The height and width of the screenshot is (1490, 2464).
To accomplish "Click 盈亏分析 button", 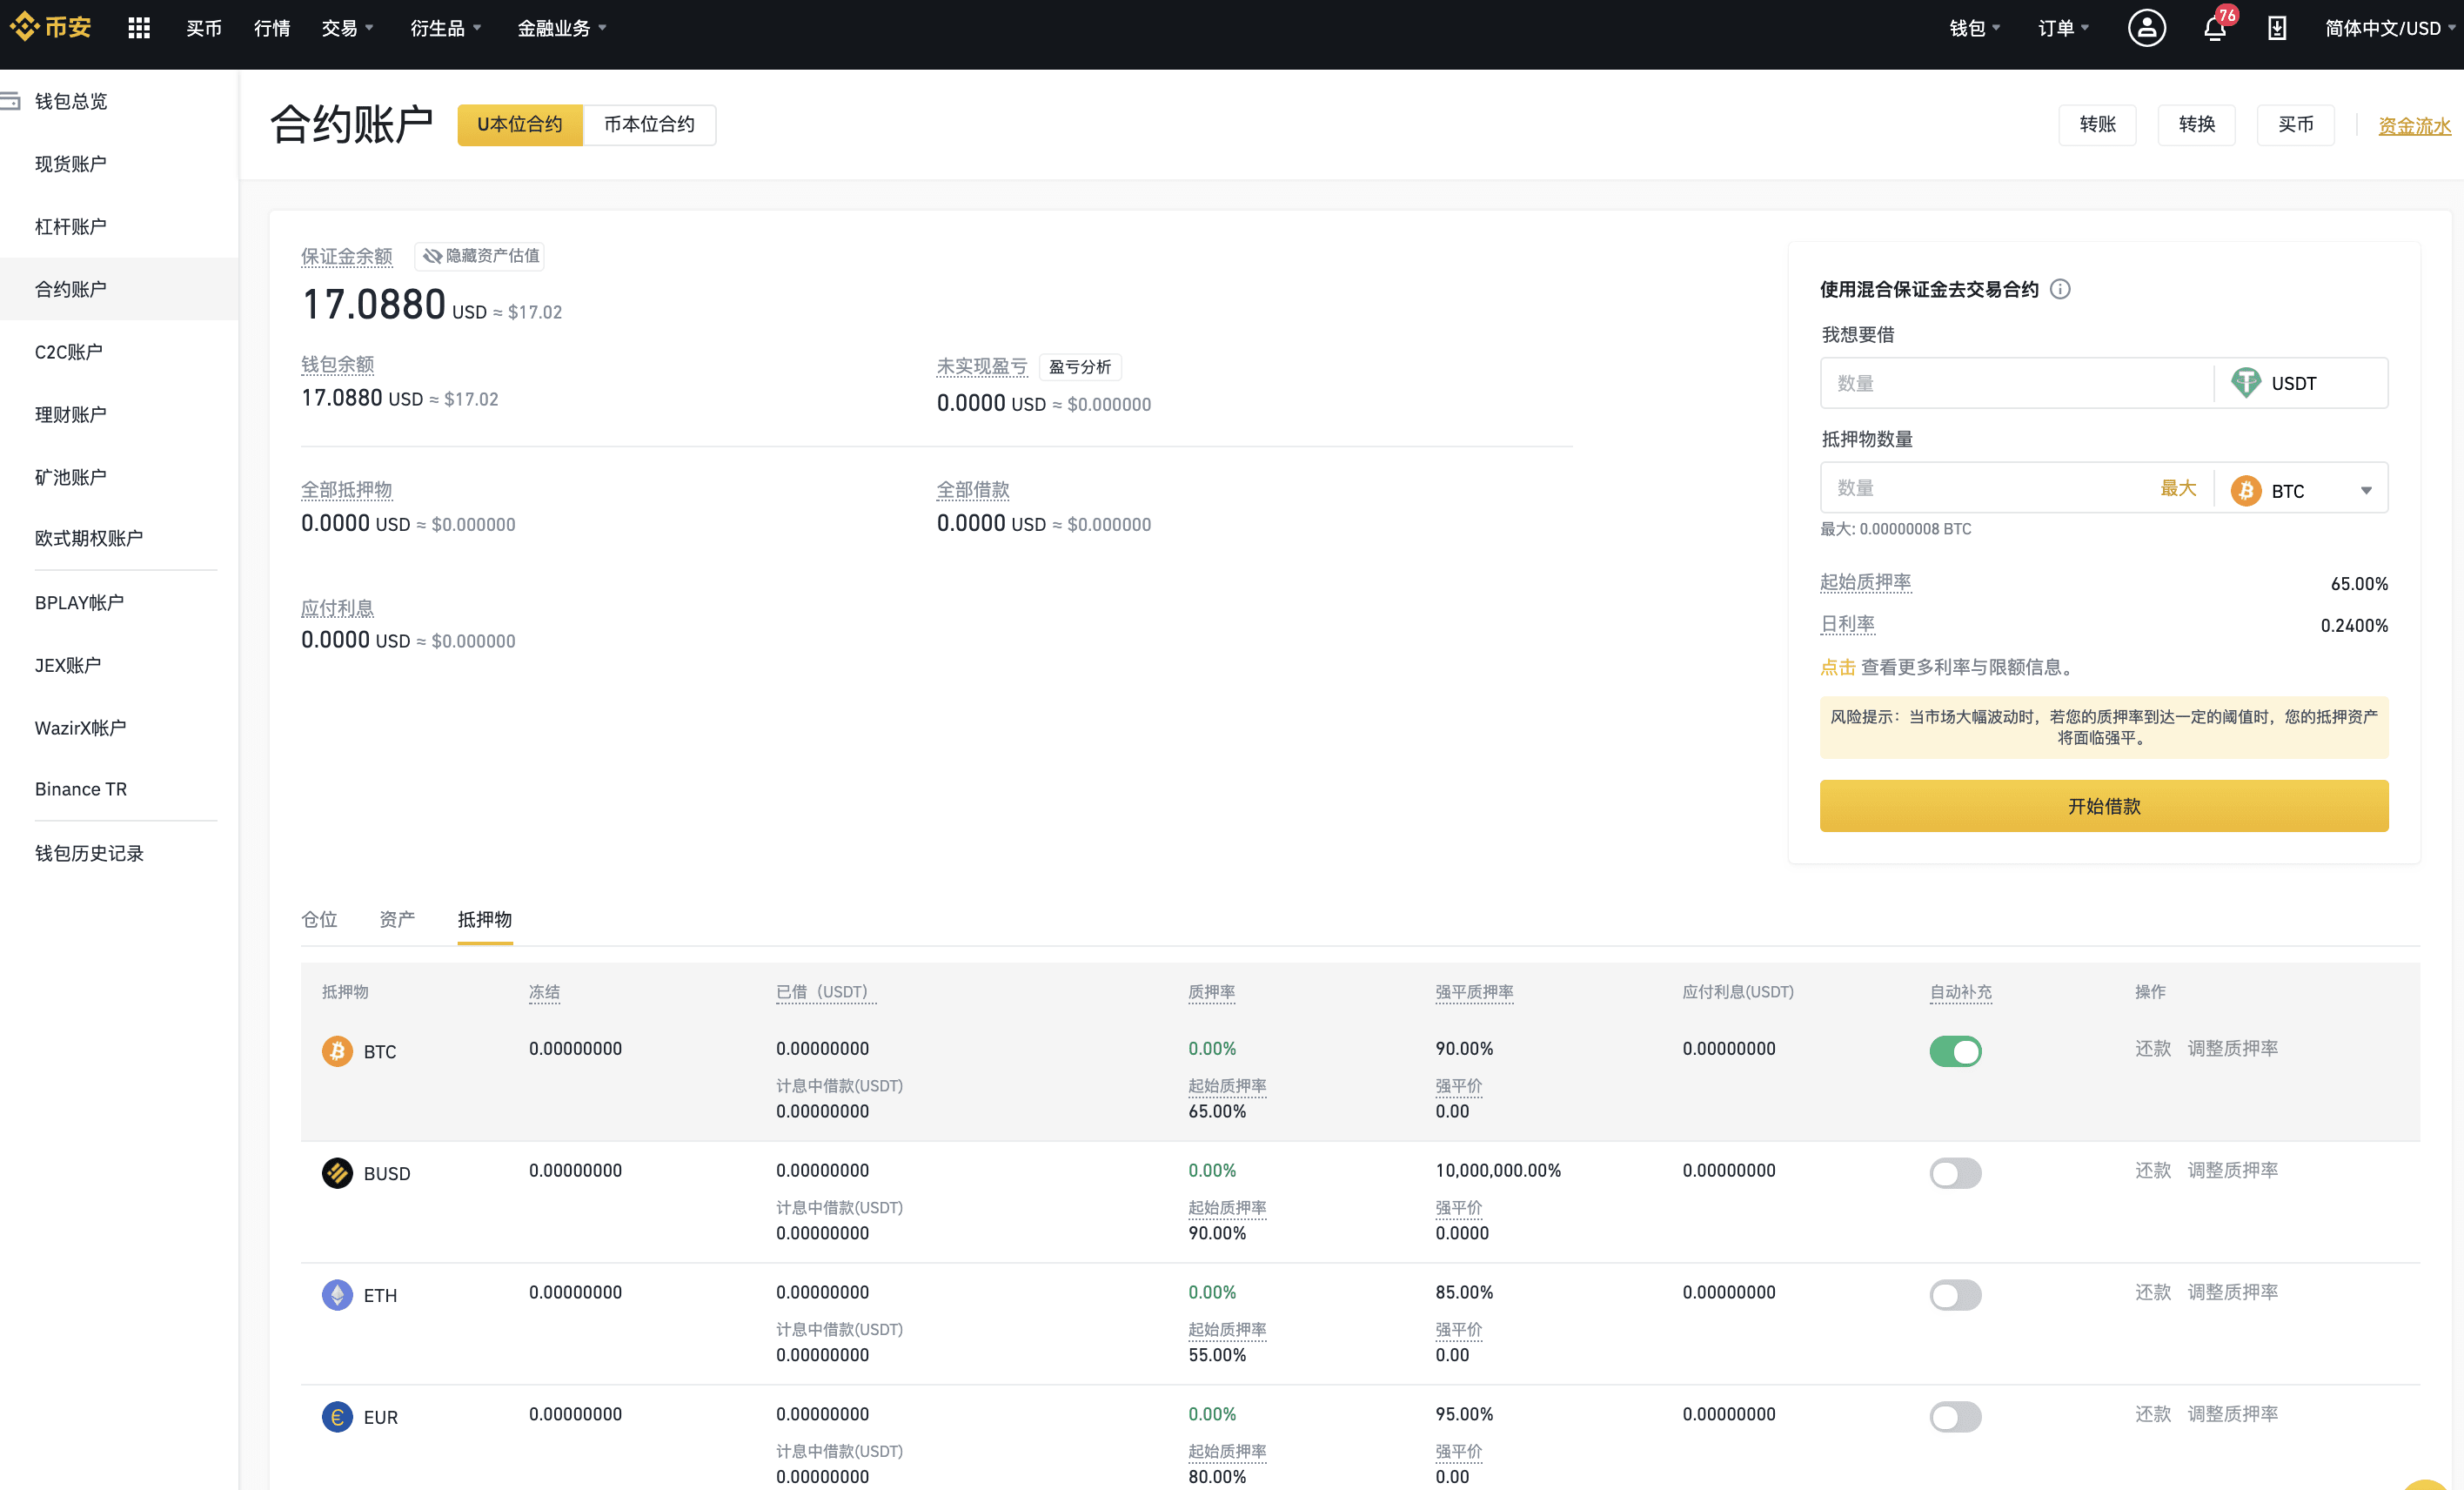I will [1080, 367].
